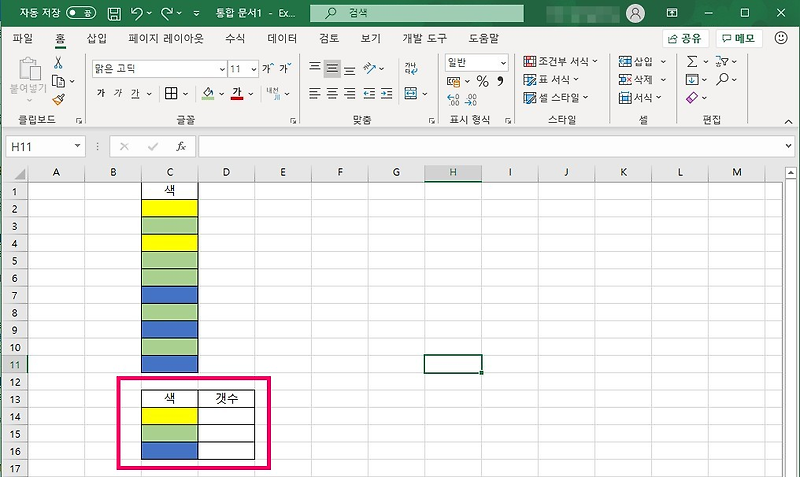The height and width of the screenshot is (477, 800).
Task: Align cell text right
Action: point(349,93)
